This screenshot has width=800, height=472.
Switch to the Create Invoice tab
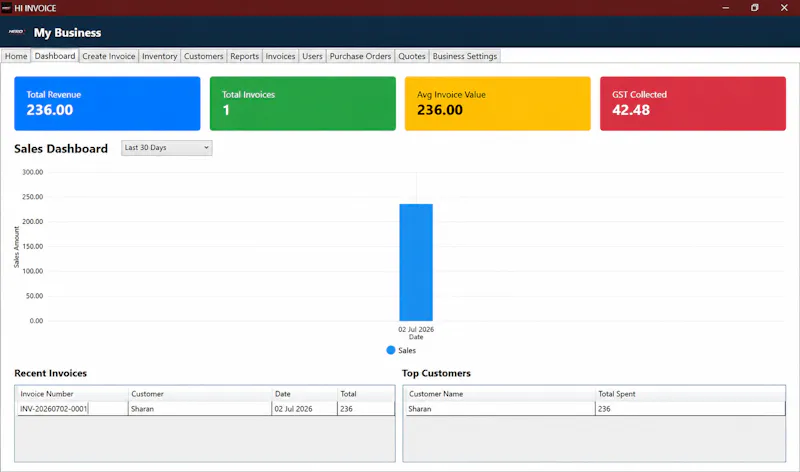point(109,56)
